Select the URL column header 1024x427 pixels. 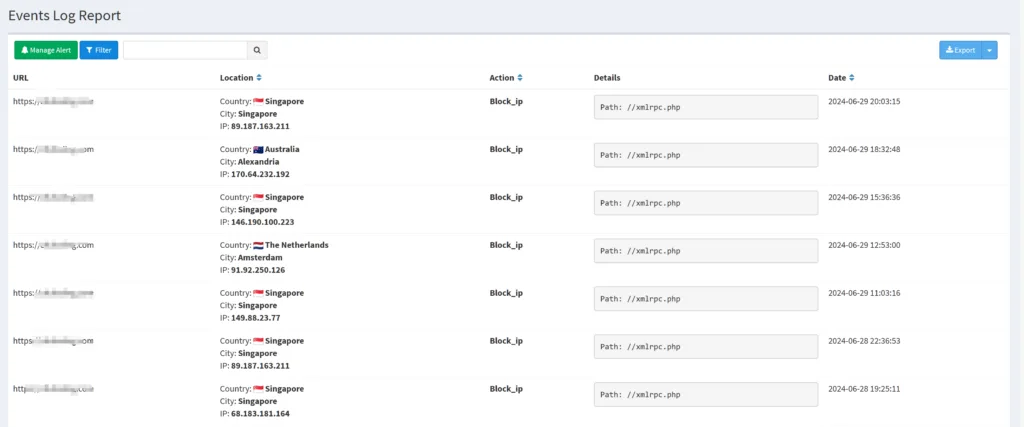(x=20, y=78)
